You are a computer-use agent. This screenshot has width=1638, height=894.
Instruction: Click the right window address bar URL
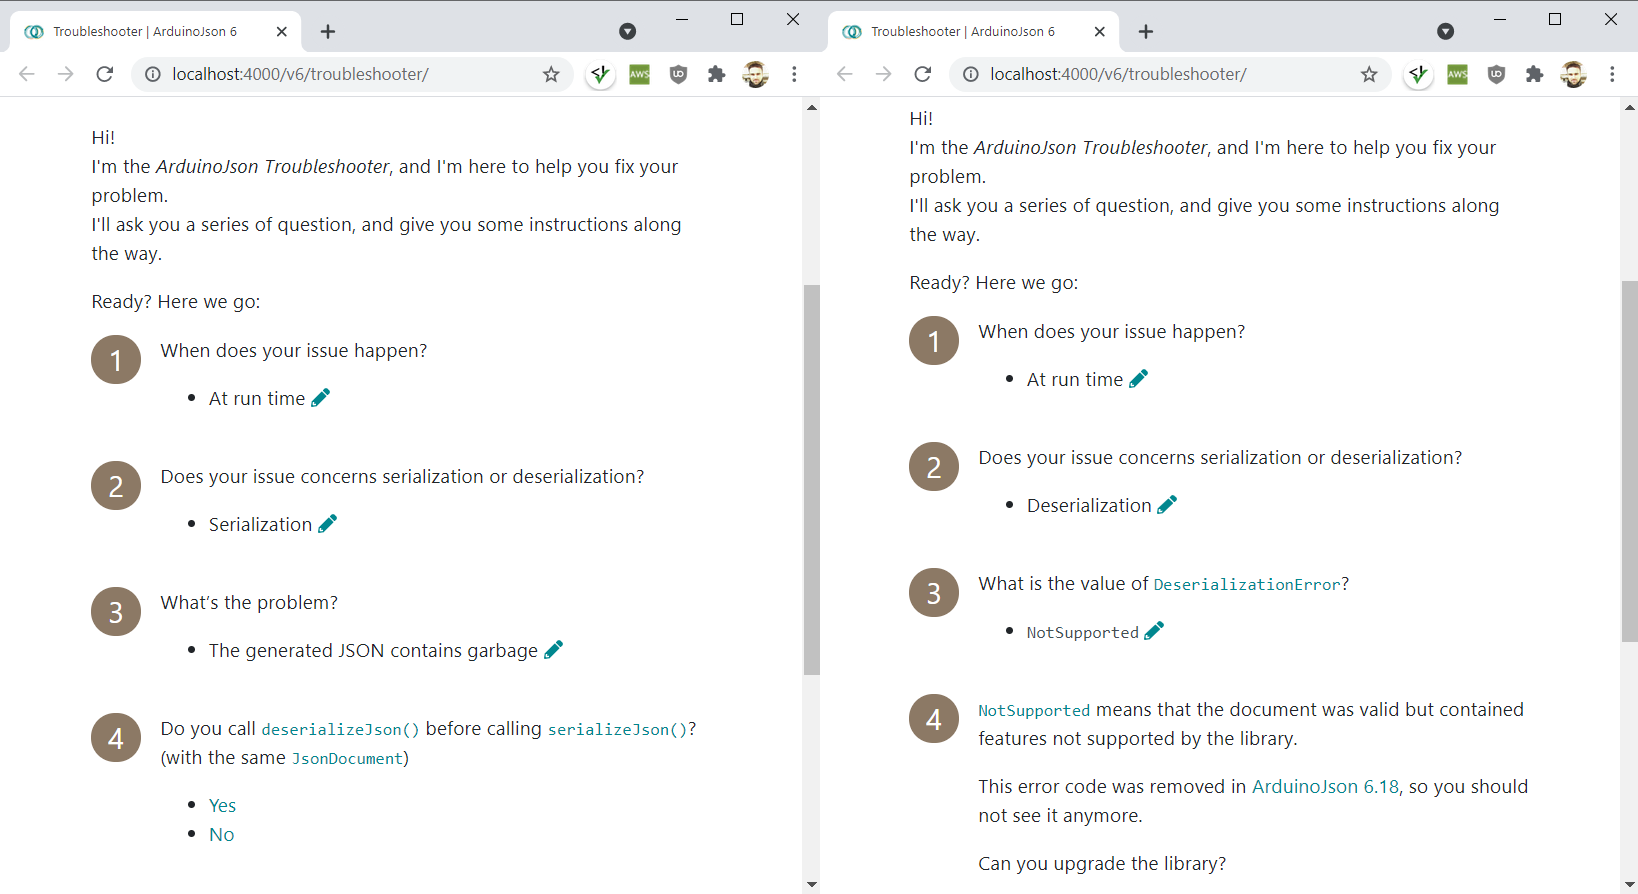1118,74
